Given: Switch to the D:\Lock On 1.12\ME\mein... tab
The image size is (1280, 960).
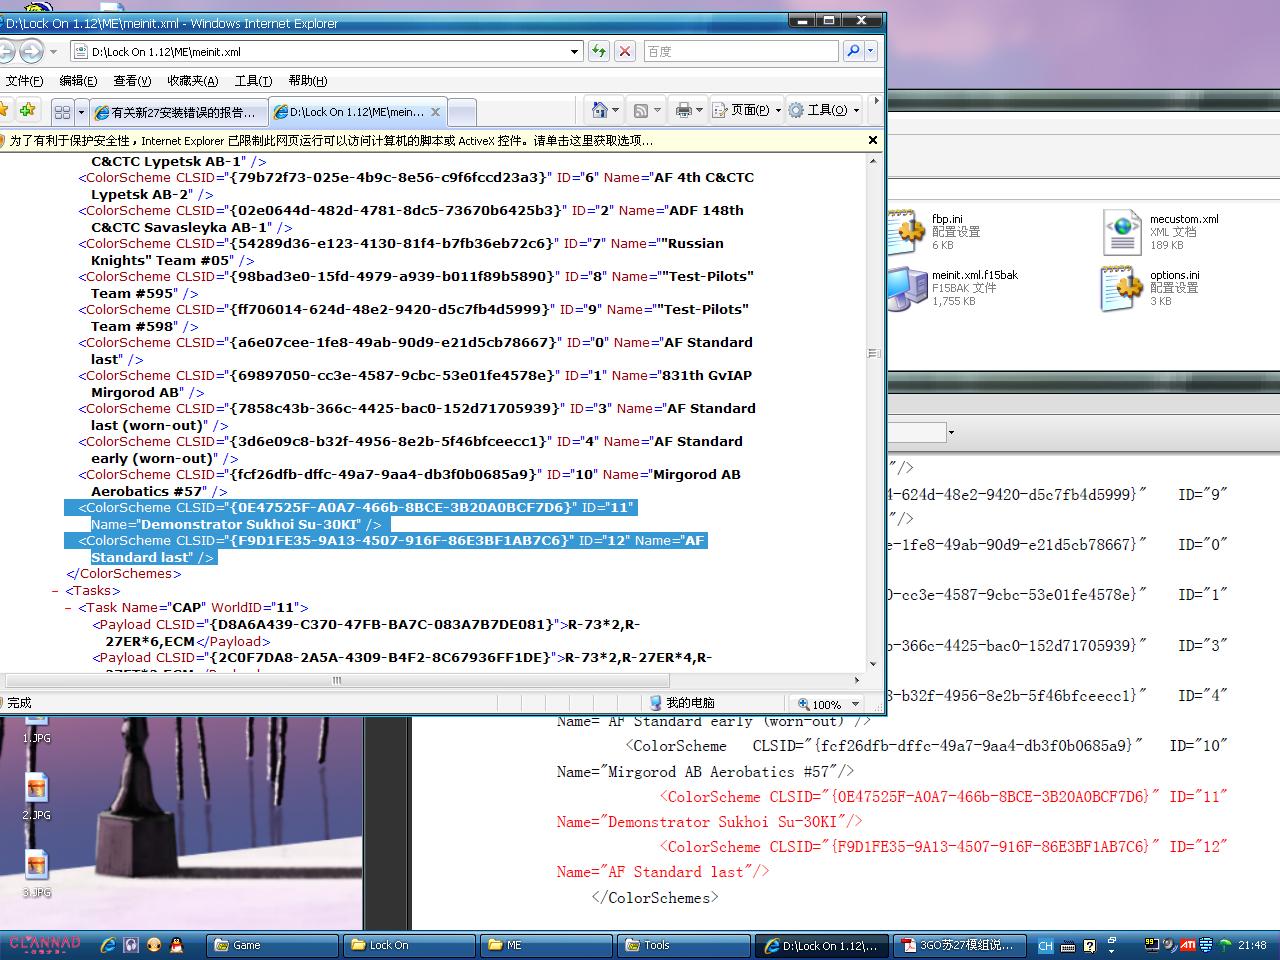Looking at the screenshot, I should pyautogui.click(x=358, y=112).
